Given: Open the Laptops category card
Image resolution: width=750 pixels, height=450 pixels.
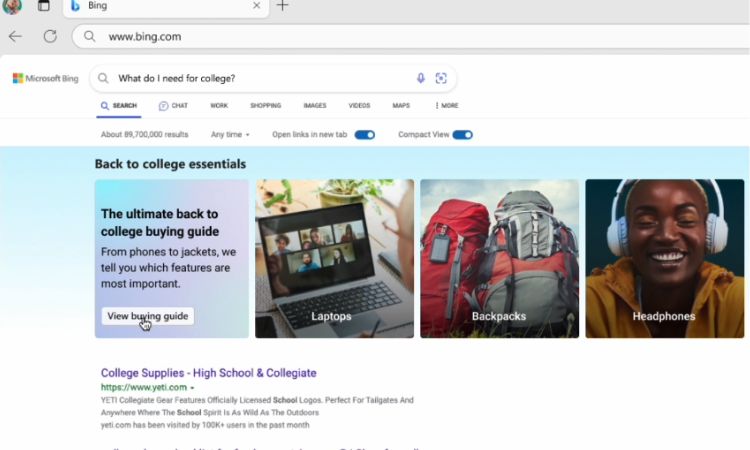Looking at the screenshot, I should coord(334,259).
